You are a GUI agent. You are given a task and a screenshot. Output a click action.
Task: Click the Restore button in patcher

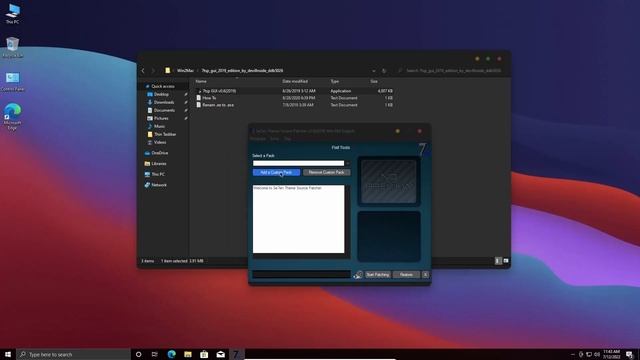click(x=406, y=275)
